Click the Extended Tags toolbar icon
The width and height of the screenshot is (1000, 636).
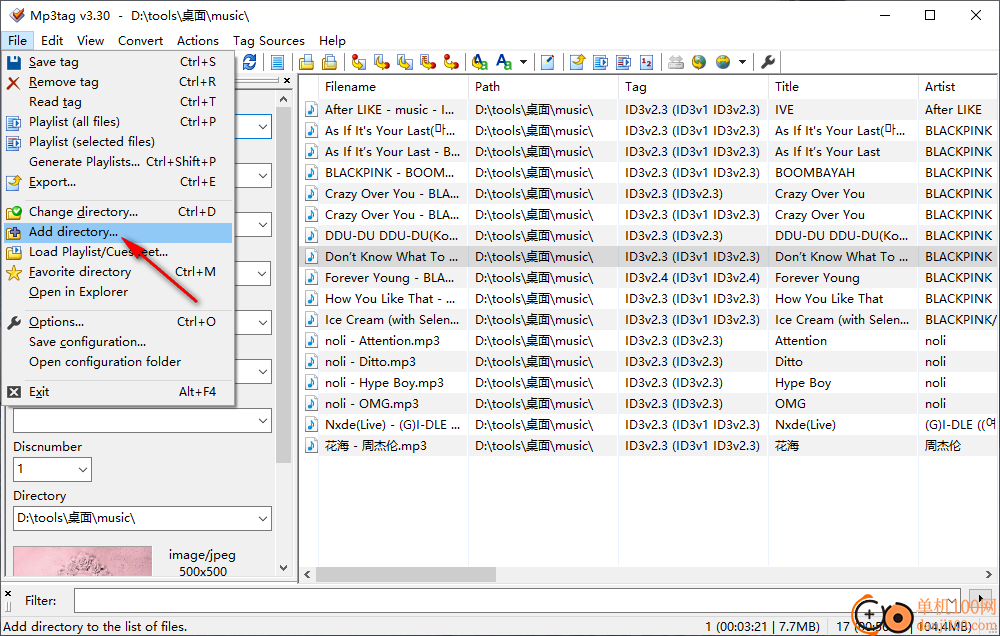point(547,62)
